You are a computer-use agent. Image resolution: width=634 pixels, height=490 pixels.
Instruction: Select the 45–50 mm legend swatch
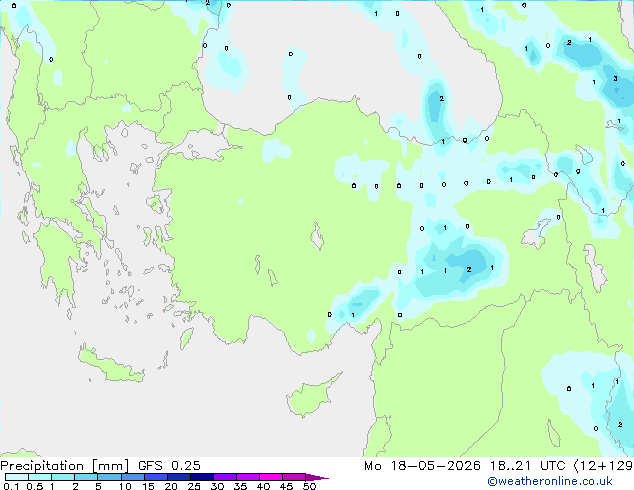294,477
